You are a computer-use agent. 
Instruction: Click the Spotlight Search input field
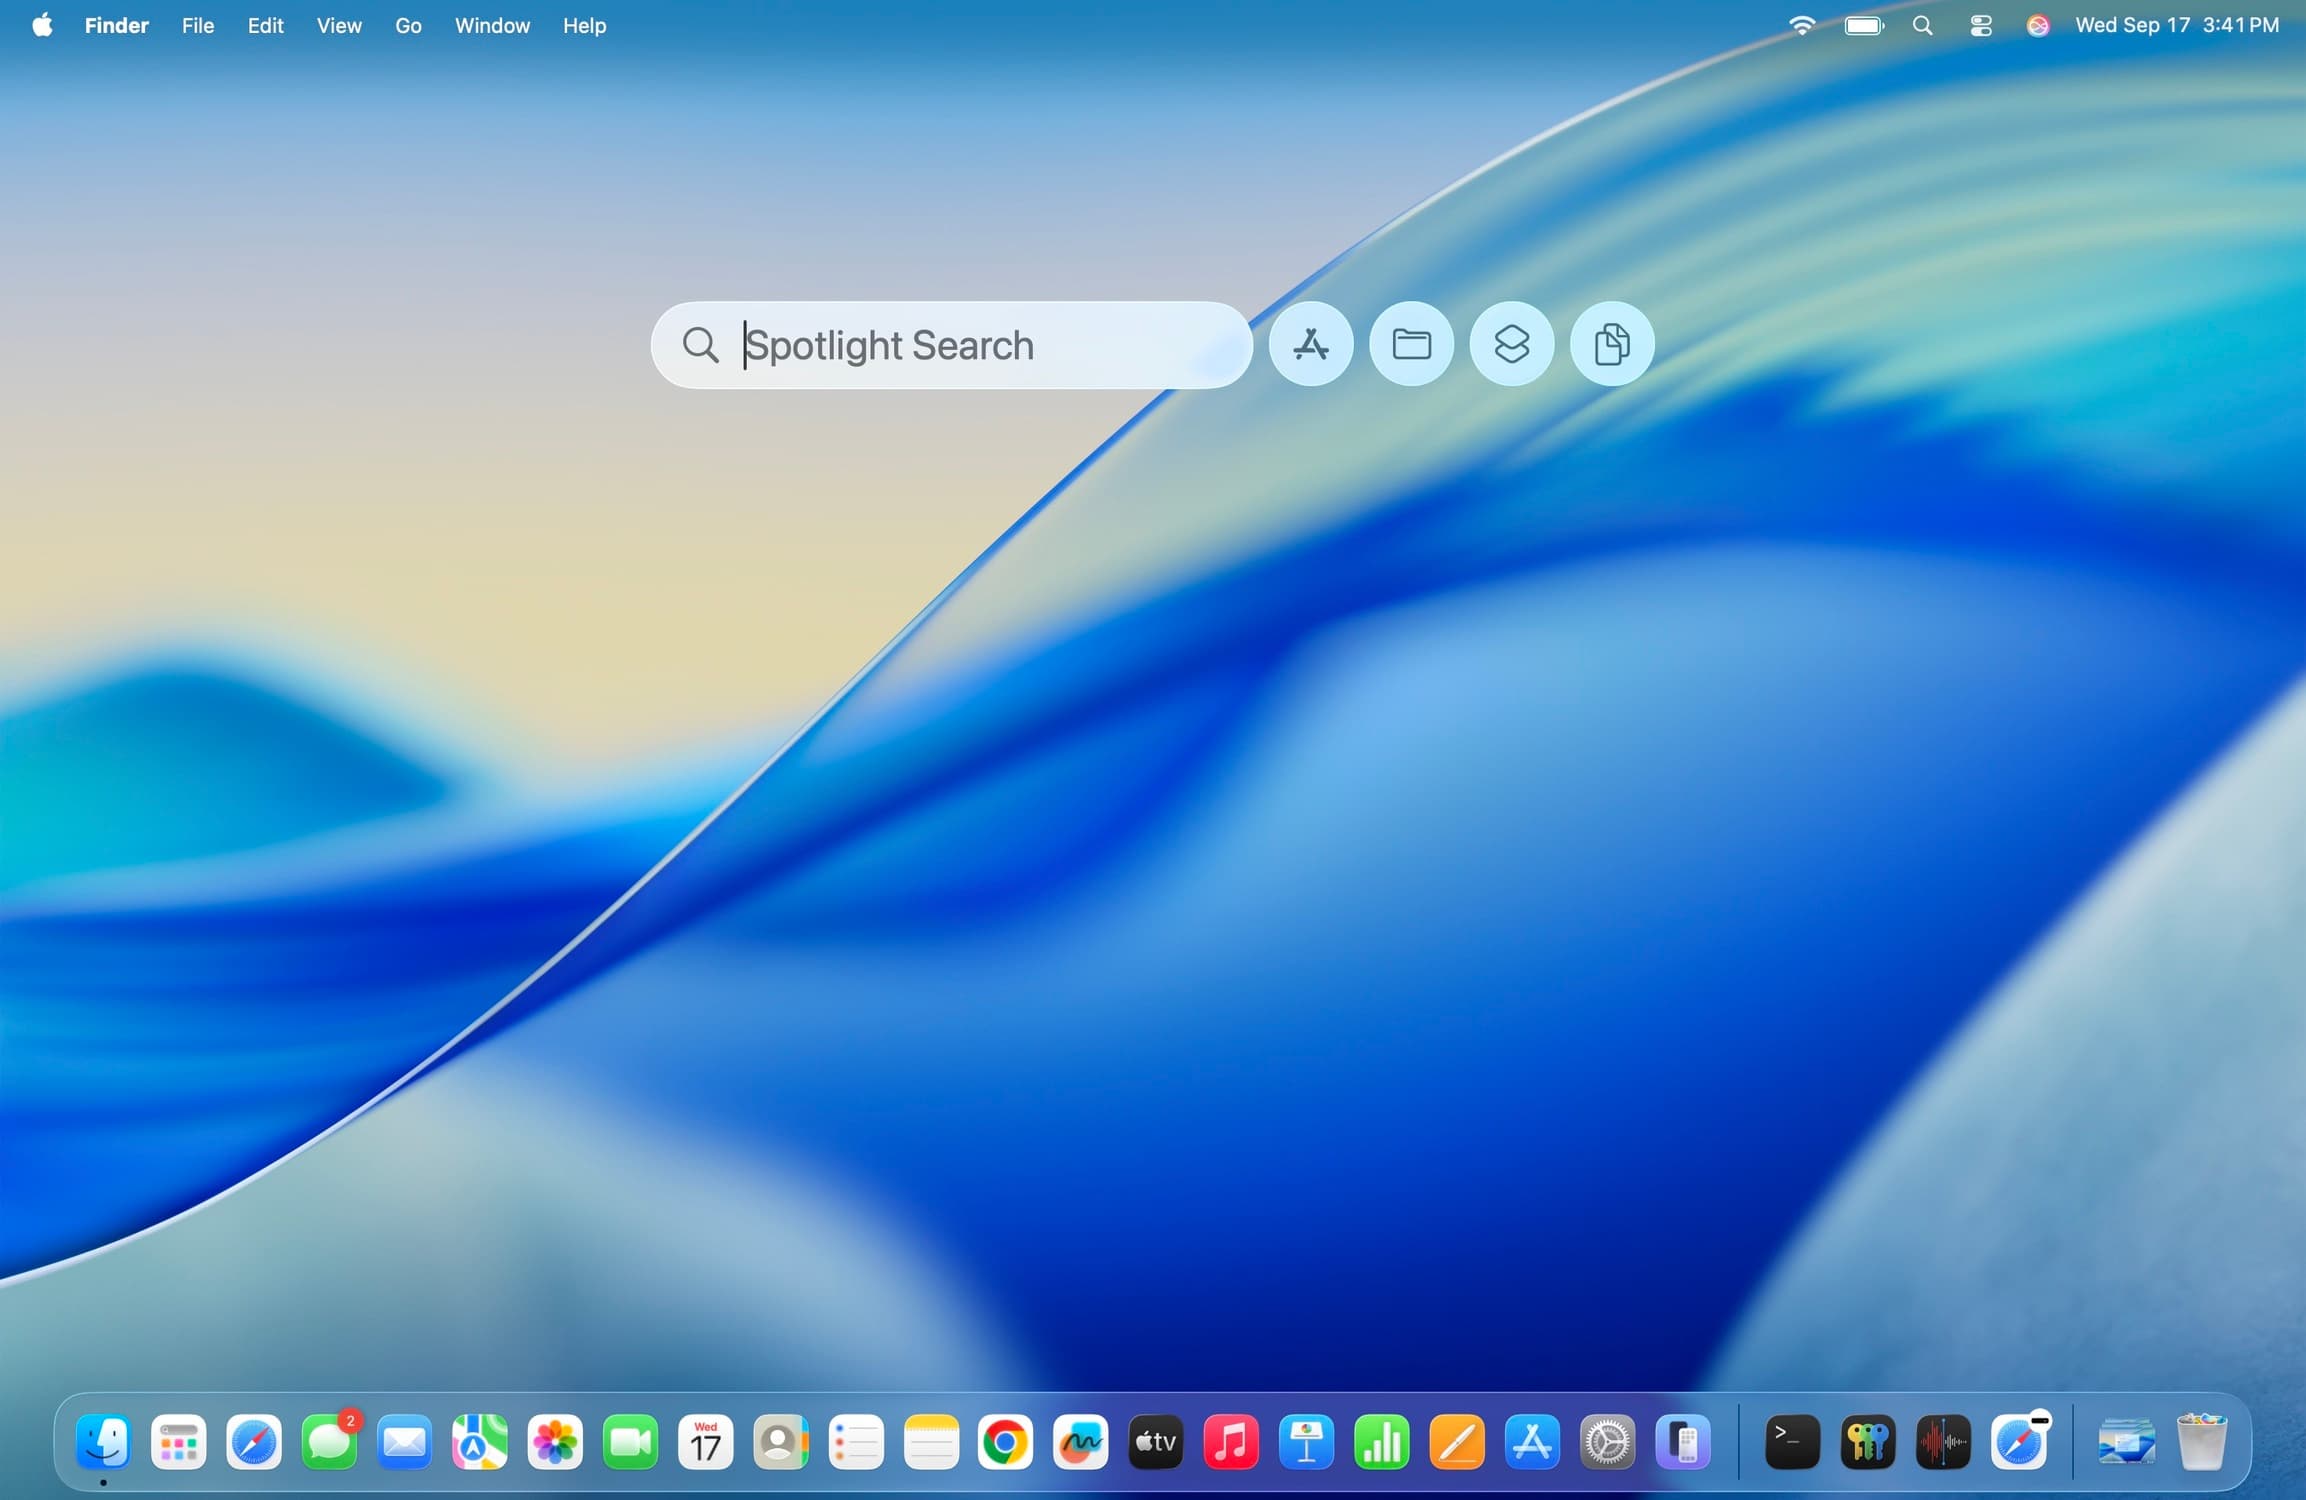pyautogui.click(x=950, y=345)
